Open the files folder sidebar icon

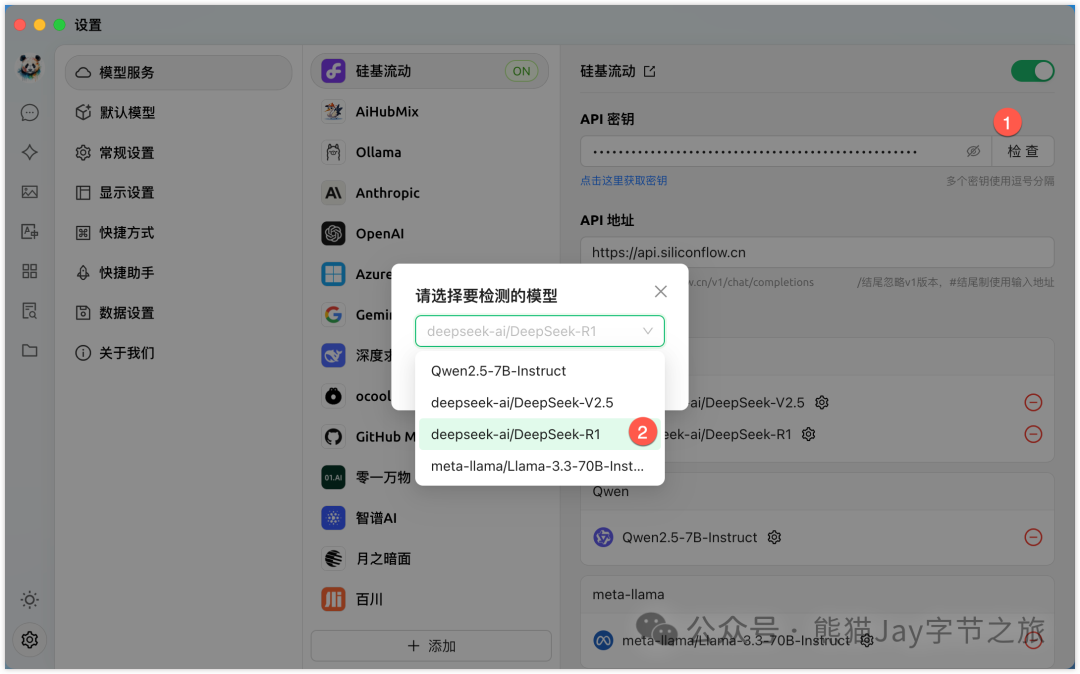pos(30,351)
